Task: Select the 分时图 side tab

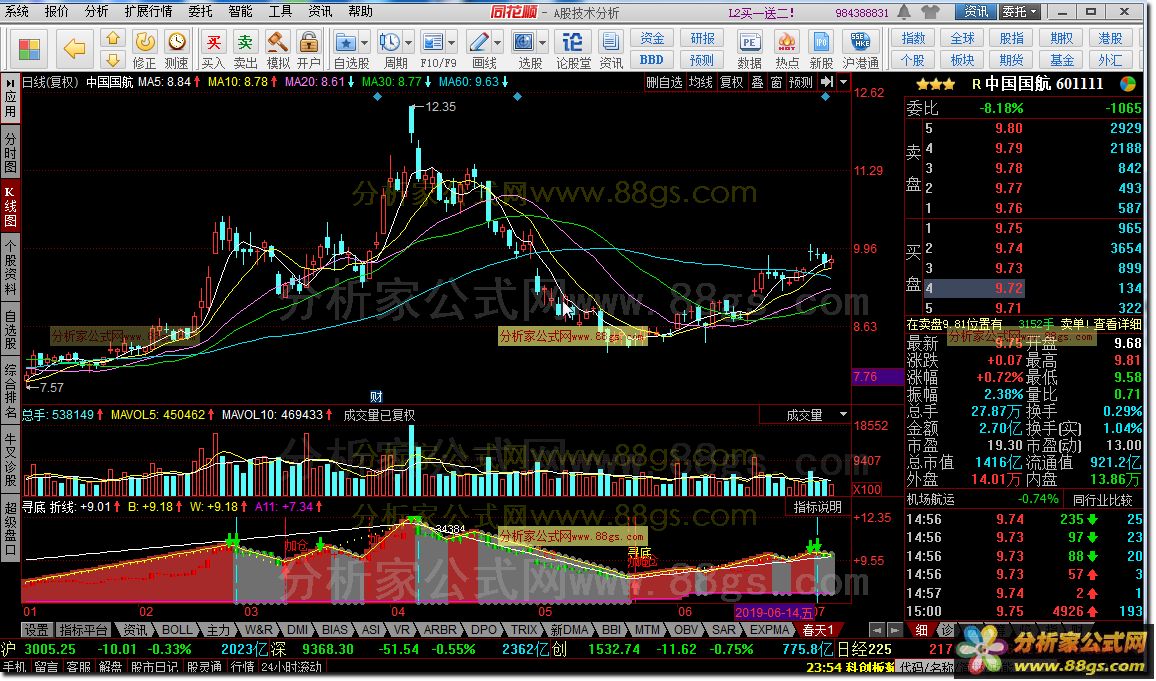Action: (10, 153)
